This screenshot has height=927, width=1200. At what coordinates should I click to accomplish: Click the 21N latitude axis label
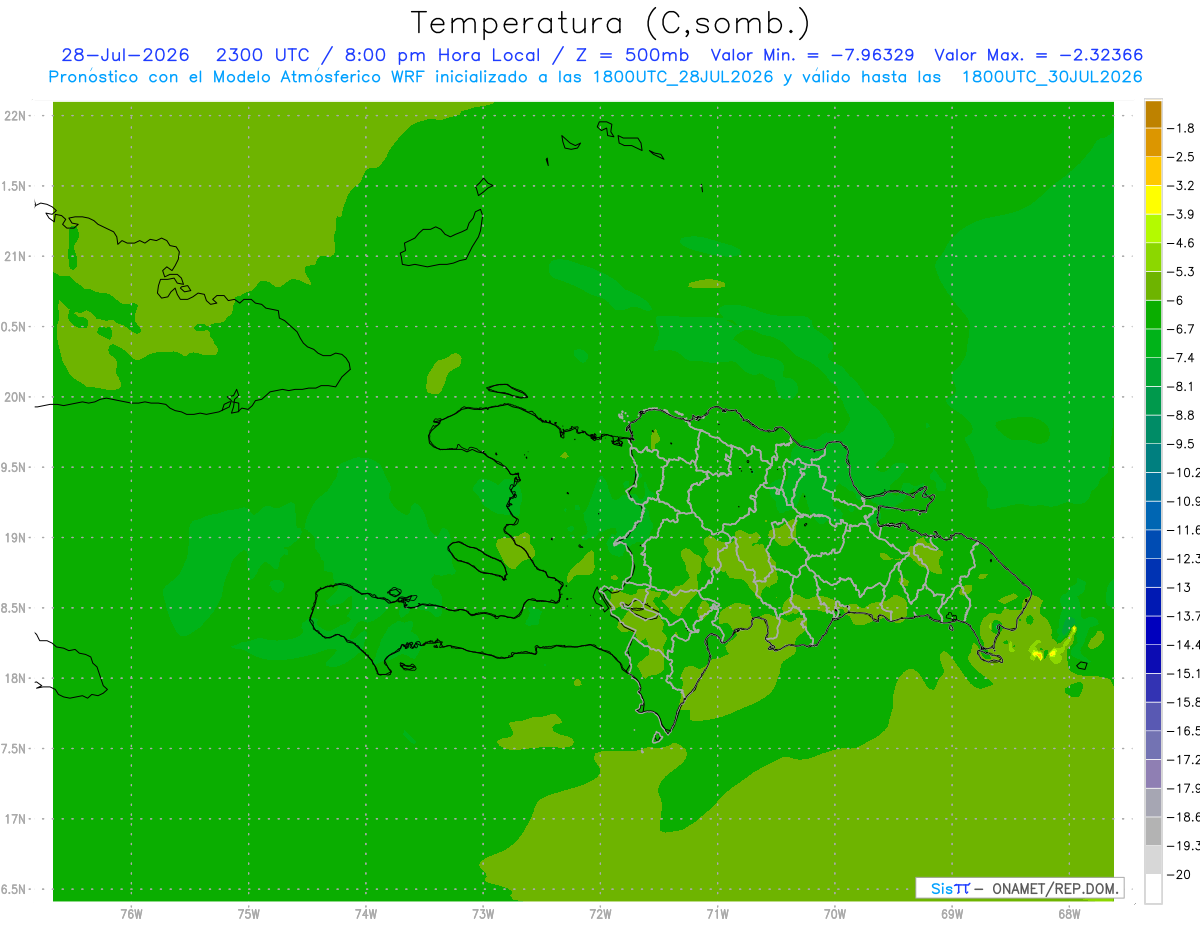pyautogui.click(x=17, y=257)
